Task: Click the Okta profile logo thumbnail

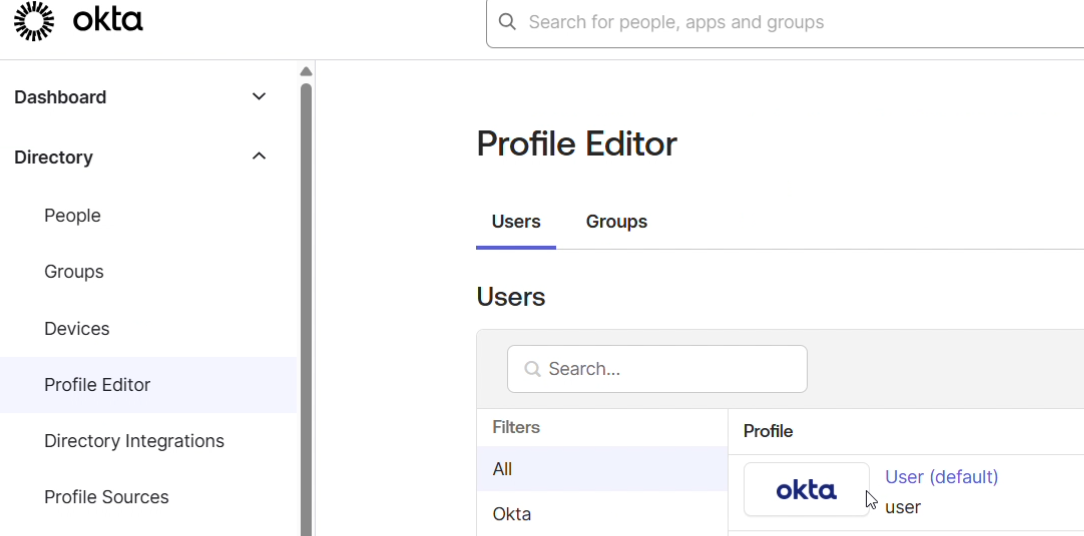Action: click(806, 490)
